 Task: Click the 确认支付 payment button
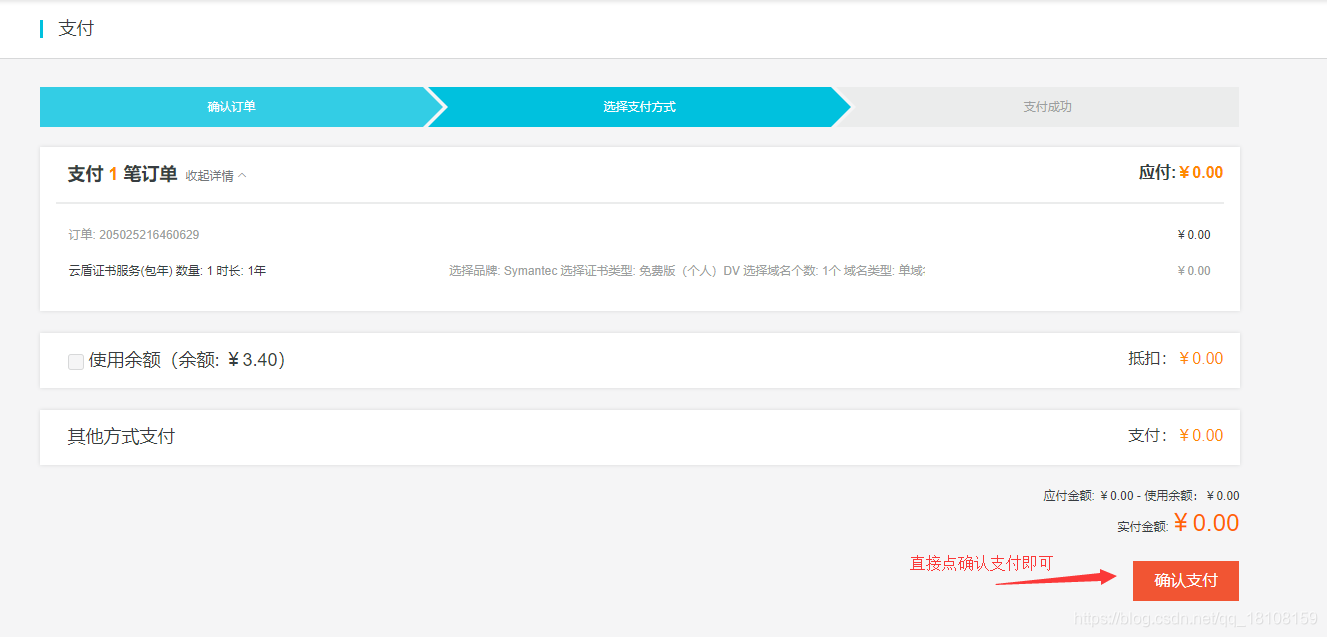1185,580
